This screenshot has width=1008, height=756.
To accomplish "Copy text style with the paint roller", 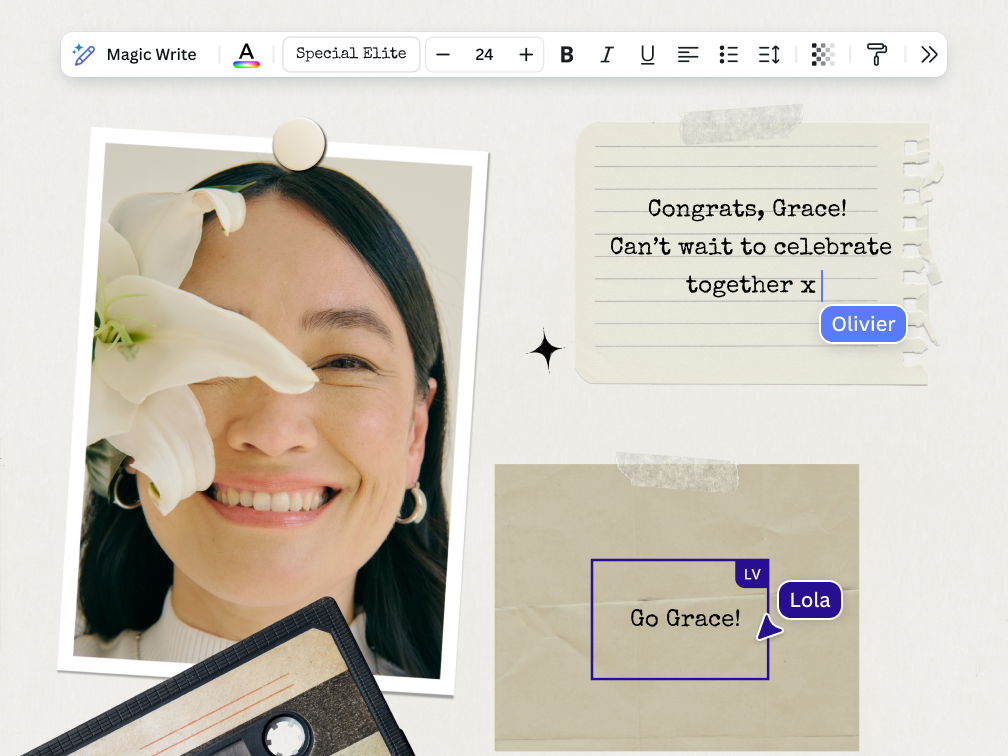I will 877,54.
